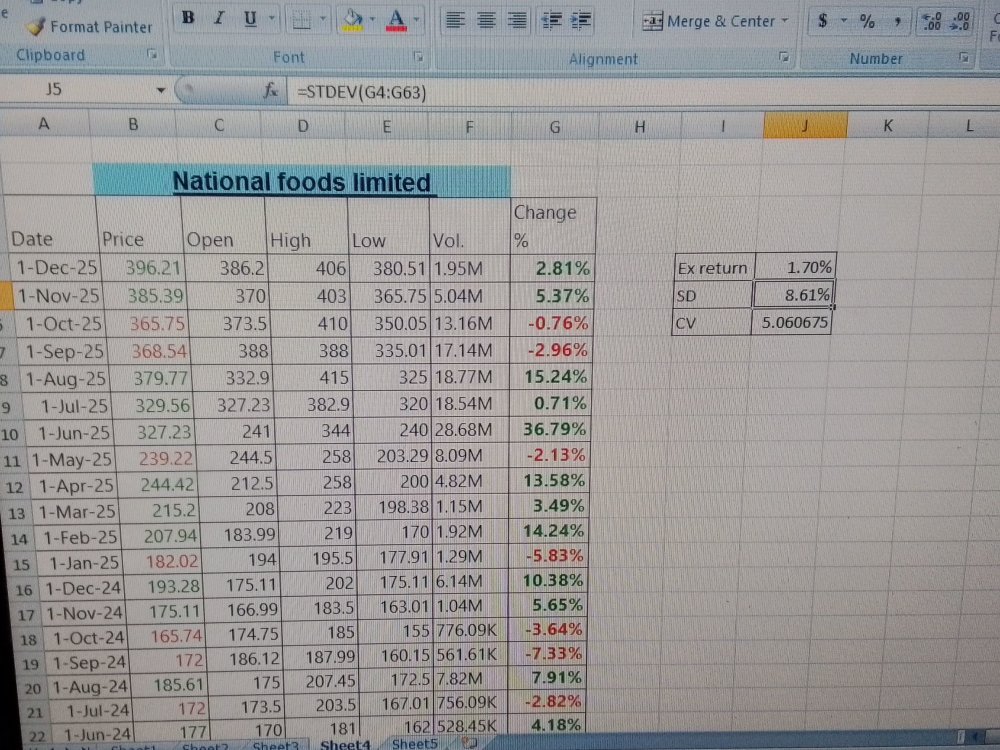Apply the yellow Fill Color bucket
This screenshot has width=1000, height=750.
click(352, 20)
